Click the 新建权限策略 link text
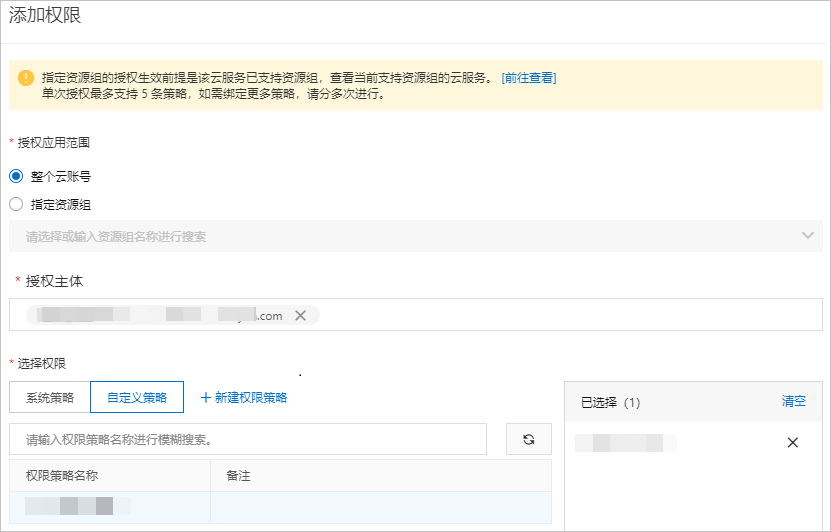Viewport: 831px width, 532px height. pos(251,398)
